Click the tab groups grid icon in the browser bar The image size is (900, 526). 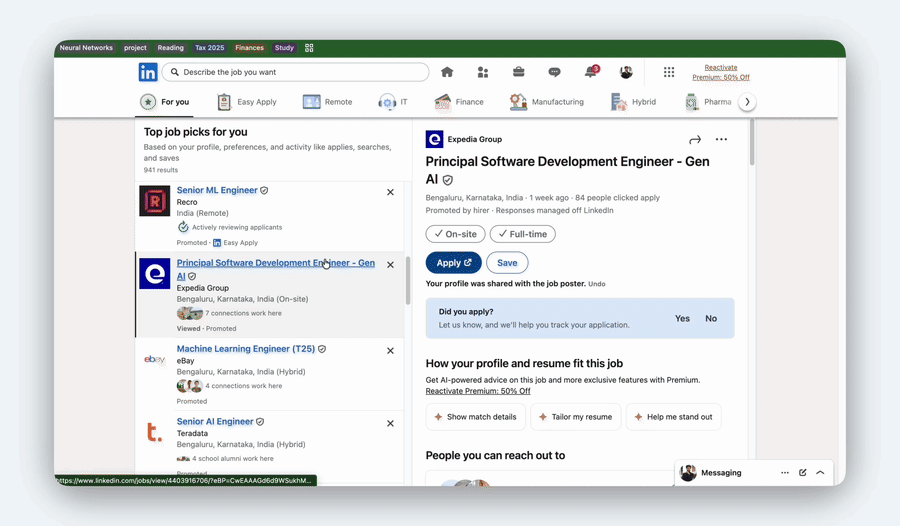tap(309, 48)
